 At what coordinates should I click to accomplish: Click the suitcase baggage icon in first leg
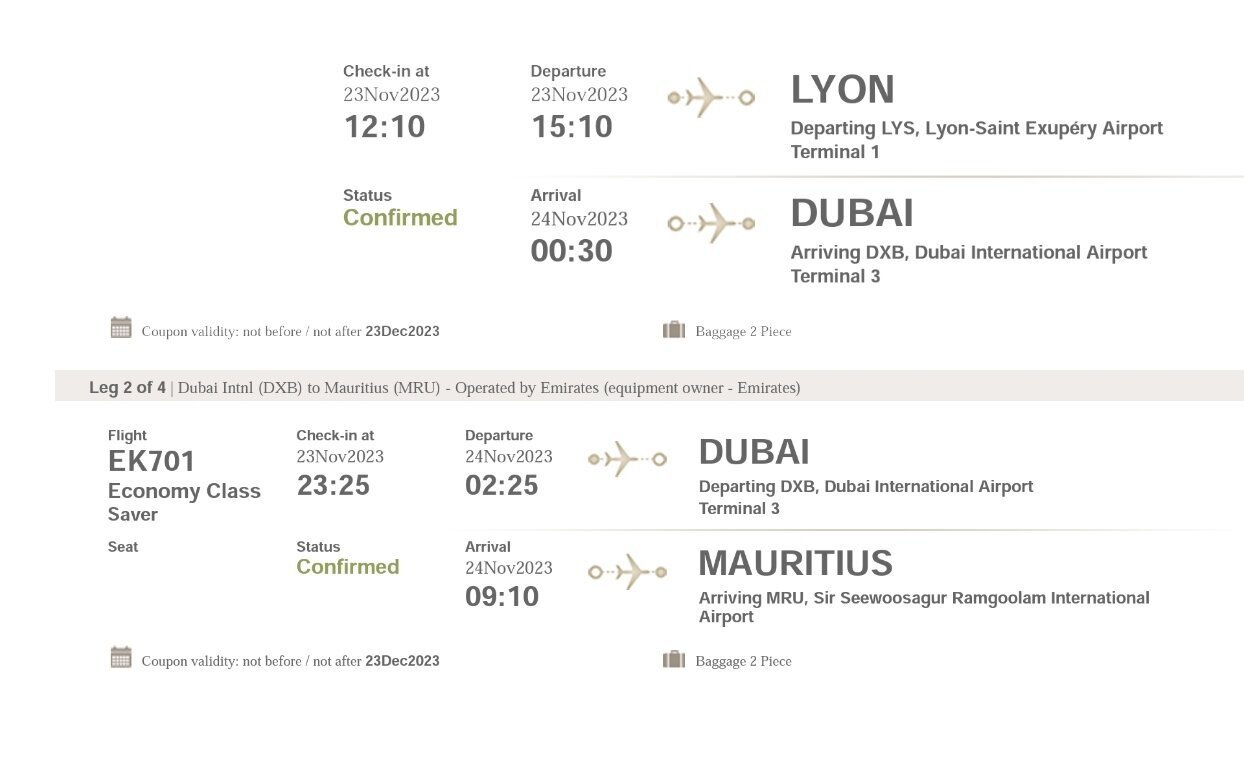674,329
